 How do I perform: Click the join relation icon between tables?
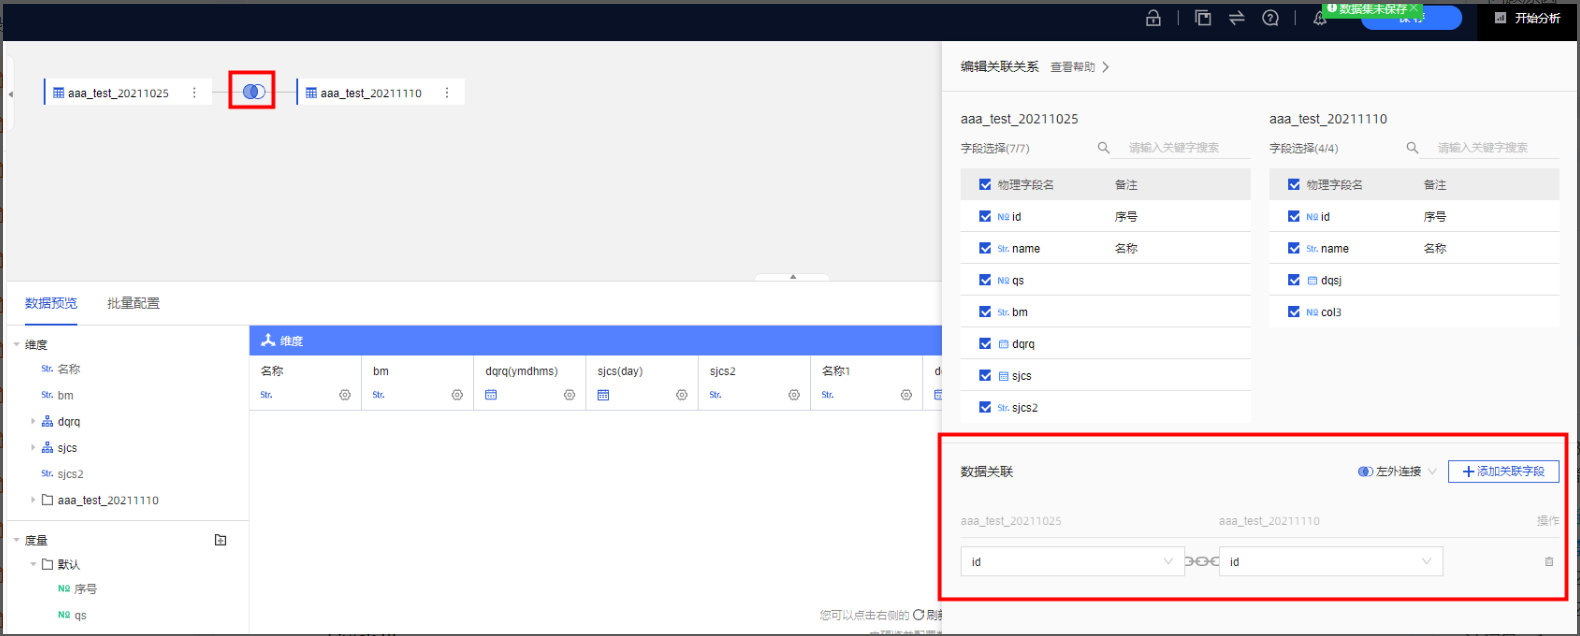click(x=253, y=92)
